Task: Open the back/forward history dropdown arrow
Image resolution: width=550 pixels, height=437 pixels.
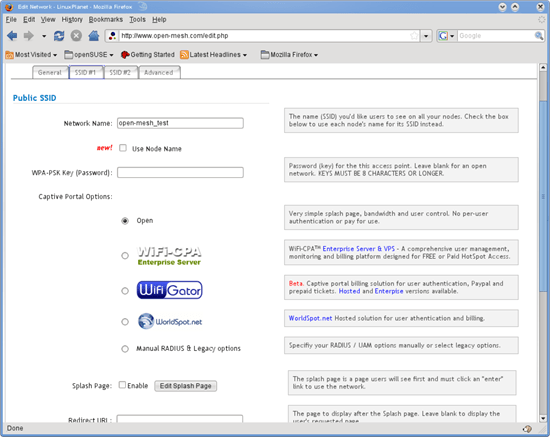Action: [44, 36]
